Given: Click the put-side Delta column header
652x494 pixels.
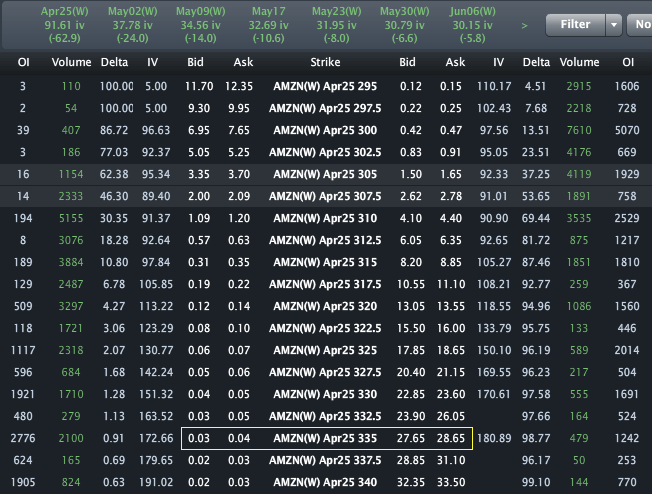Looking at the screenshot, I should [x=536, y=62].
